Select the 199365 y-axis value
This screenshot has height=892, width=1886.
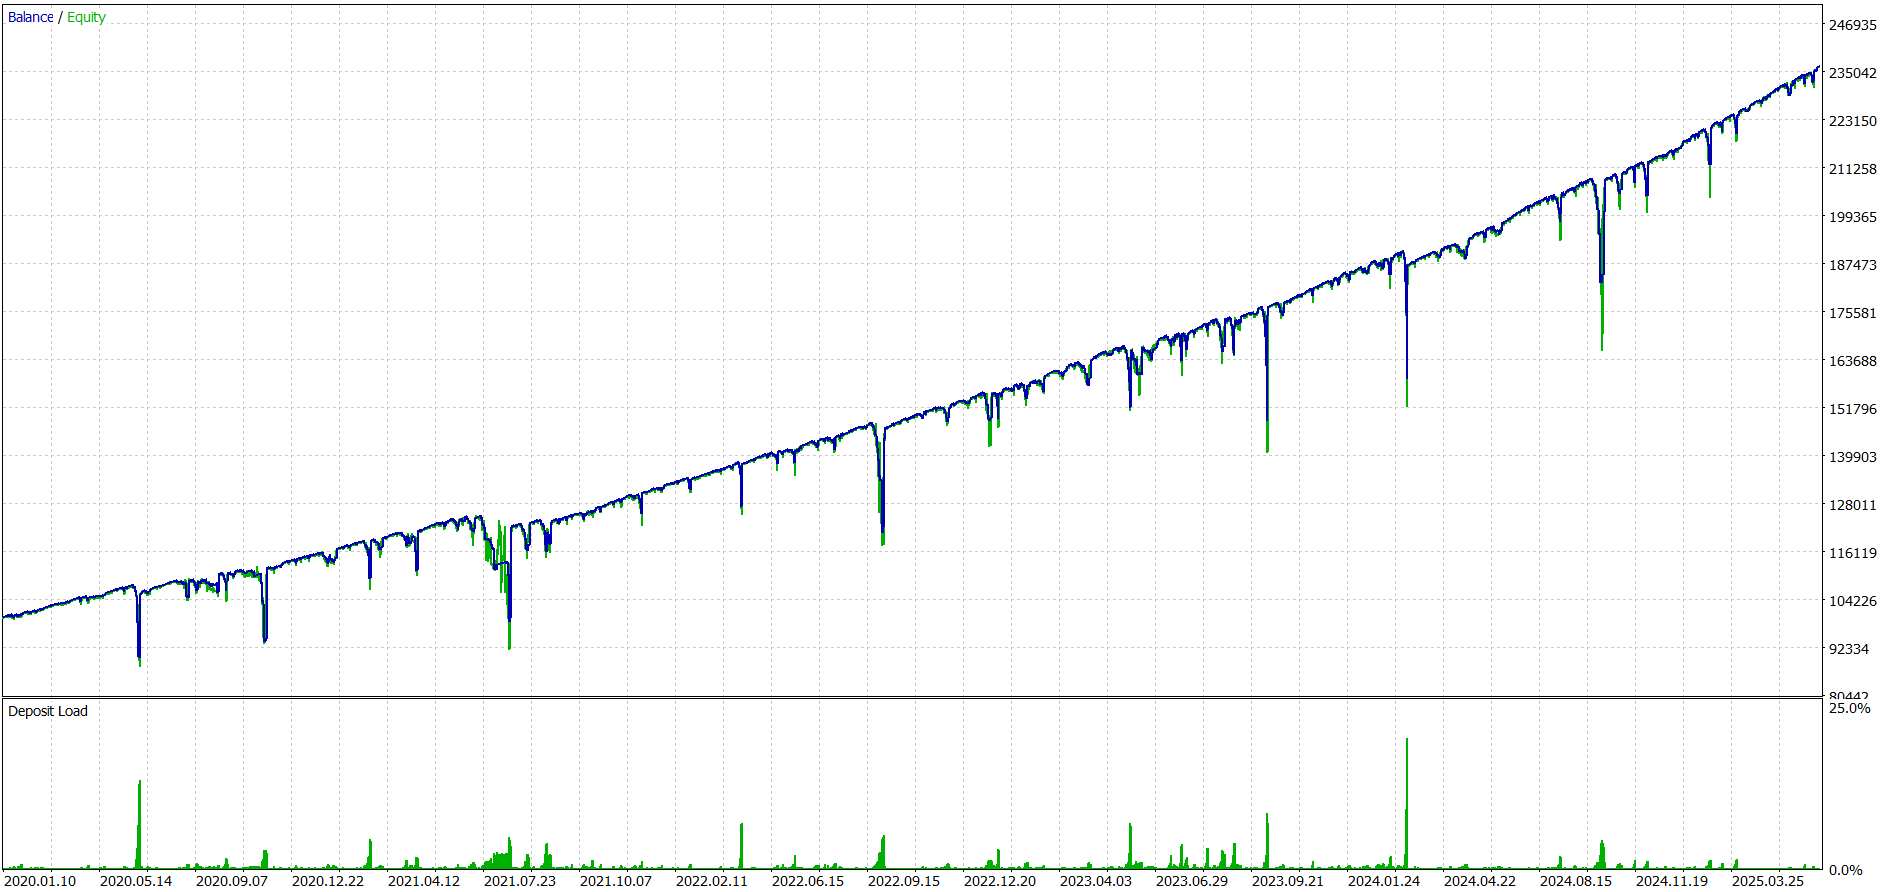click(1853, 217)
